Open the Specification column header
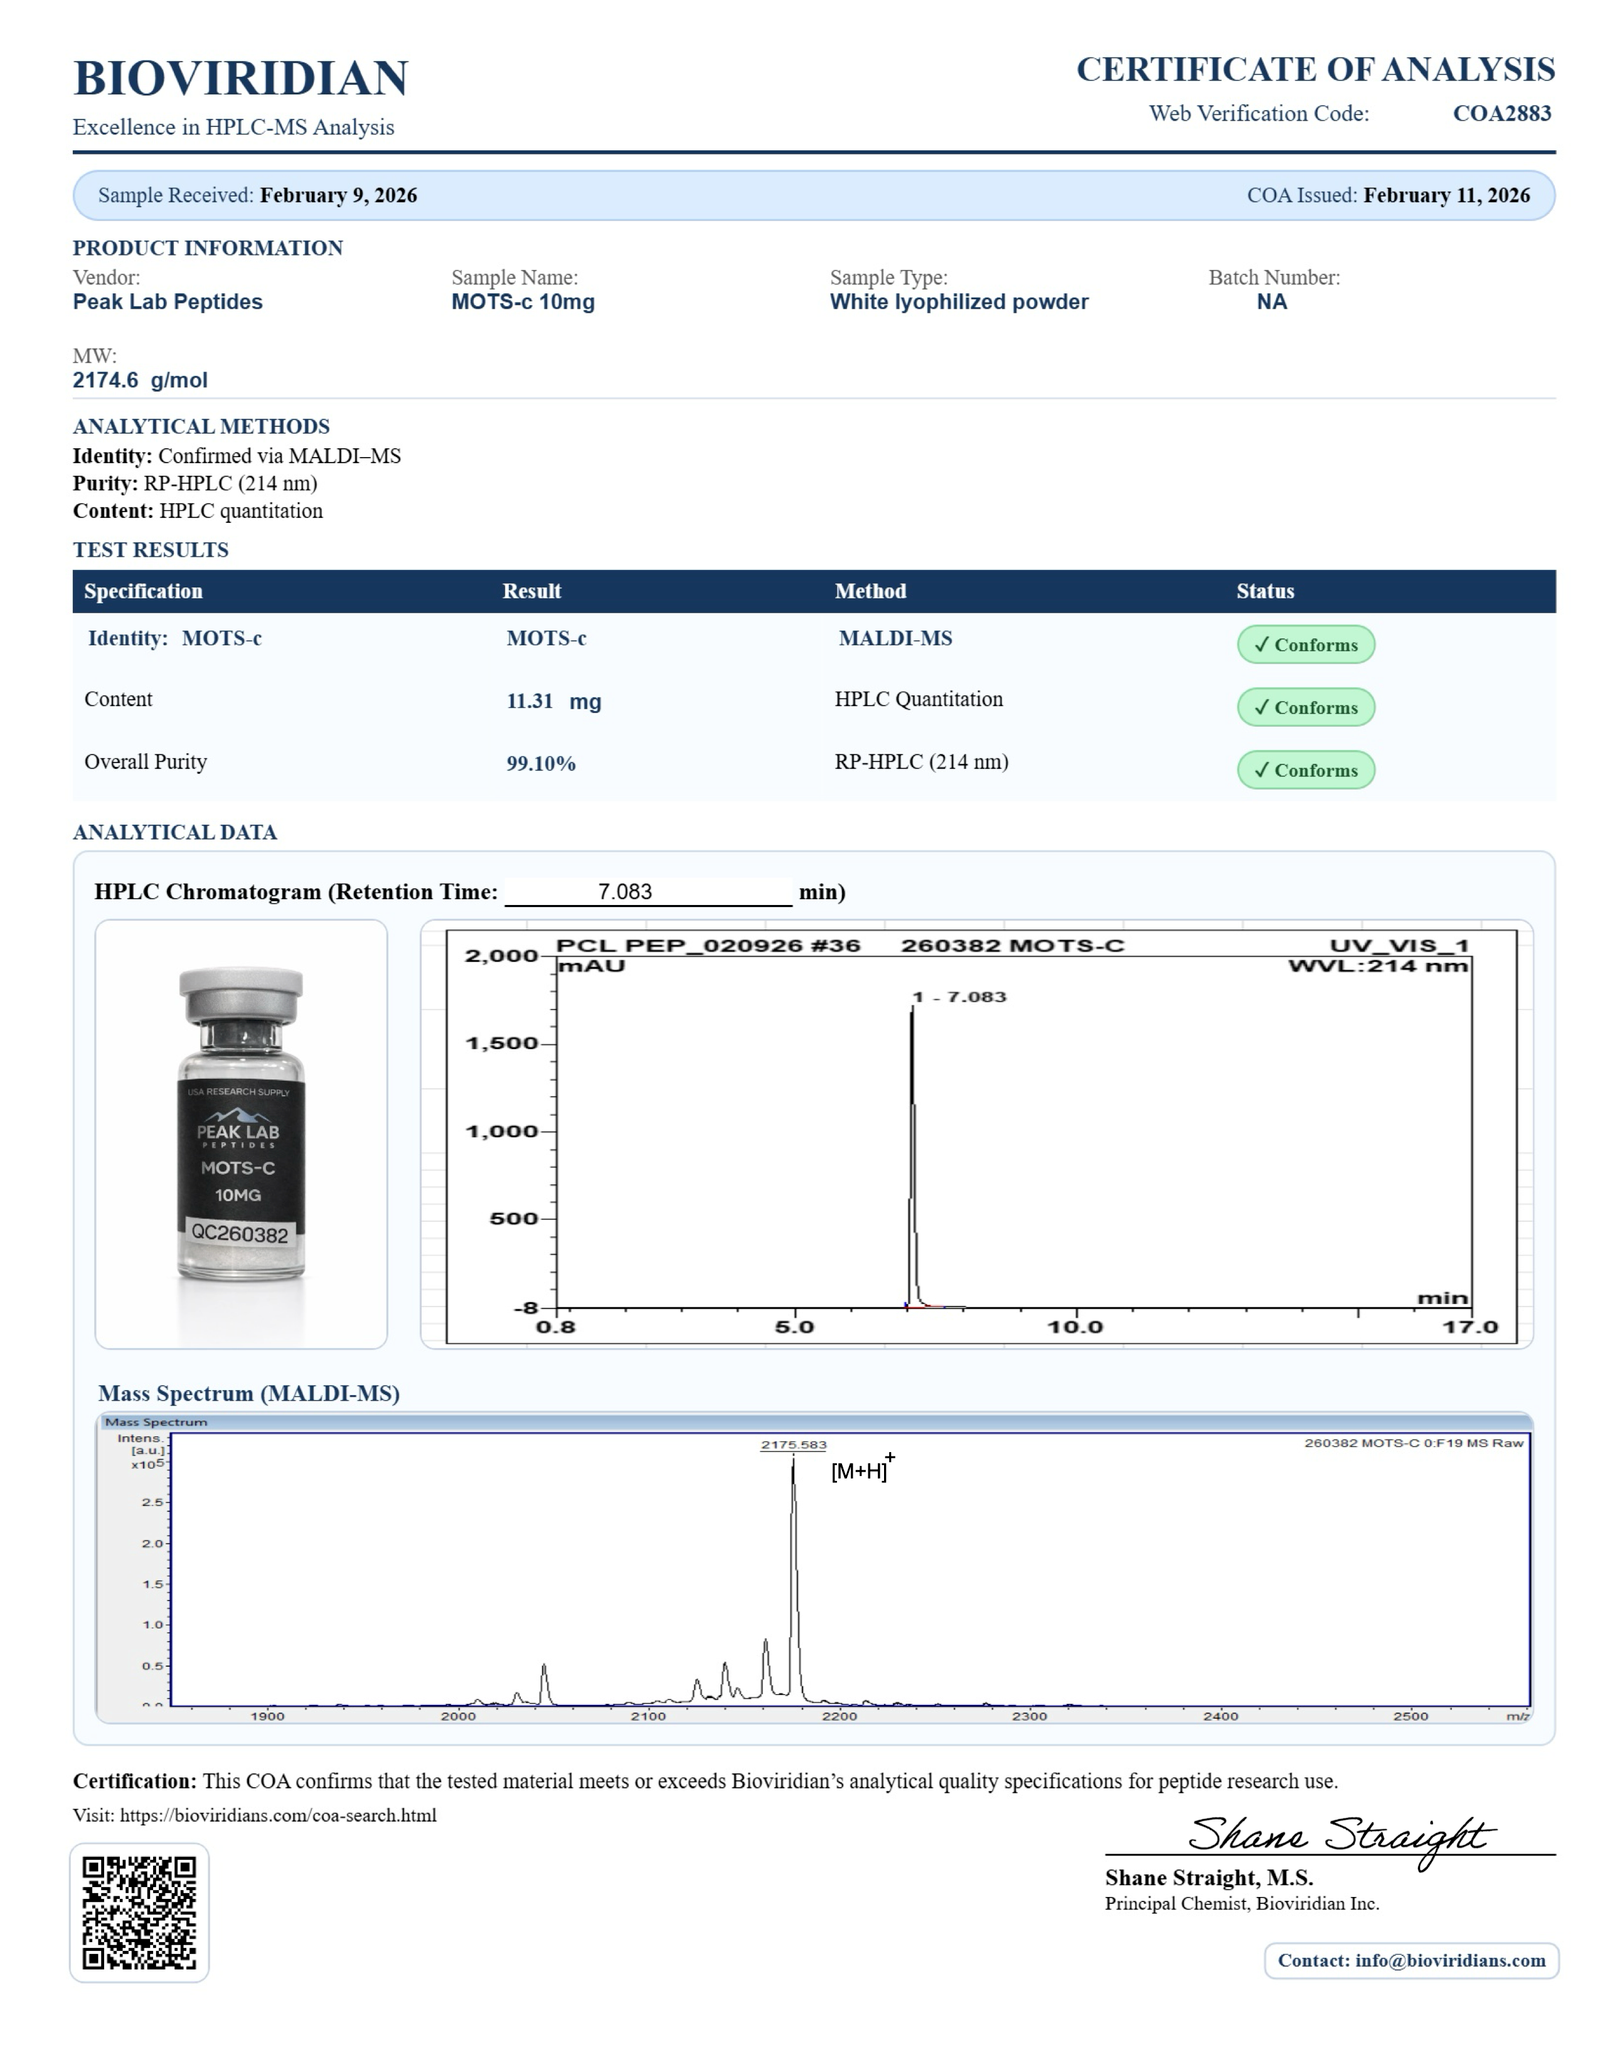Image resolution: width=1600 pixels, height=2071 pixels. 144,591
